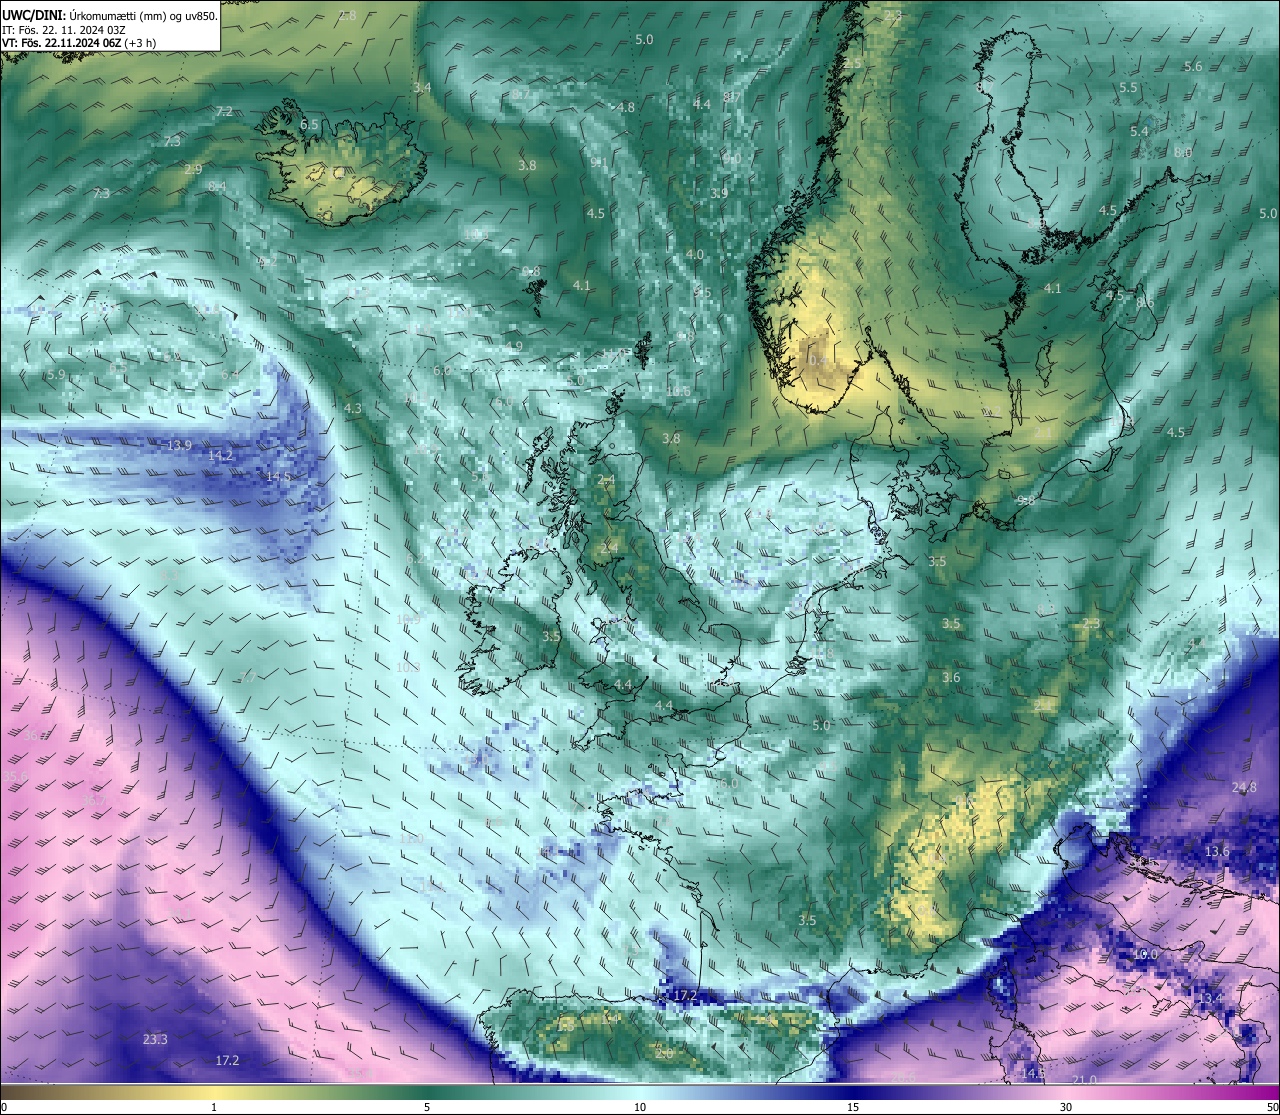Viewport: 1280px width, 1115px height.
Task: Click the '13.6' value in lower right
Action: tap(1217, 852)
